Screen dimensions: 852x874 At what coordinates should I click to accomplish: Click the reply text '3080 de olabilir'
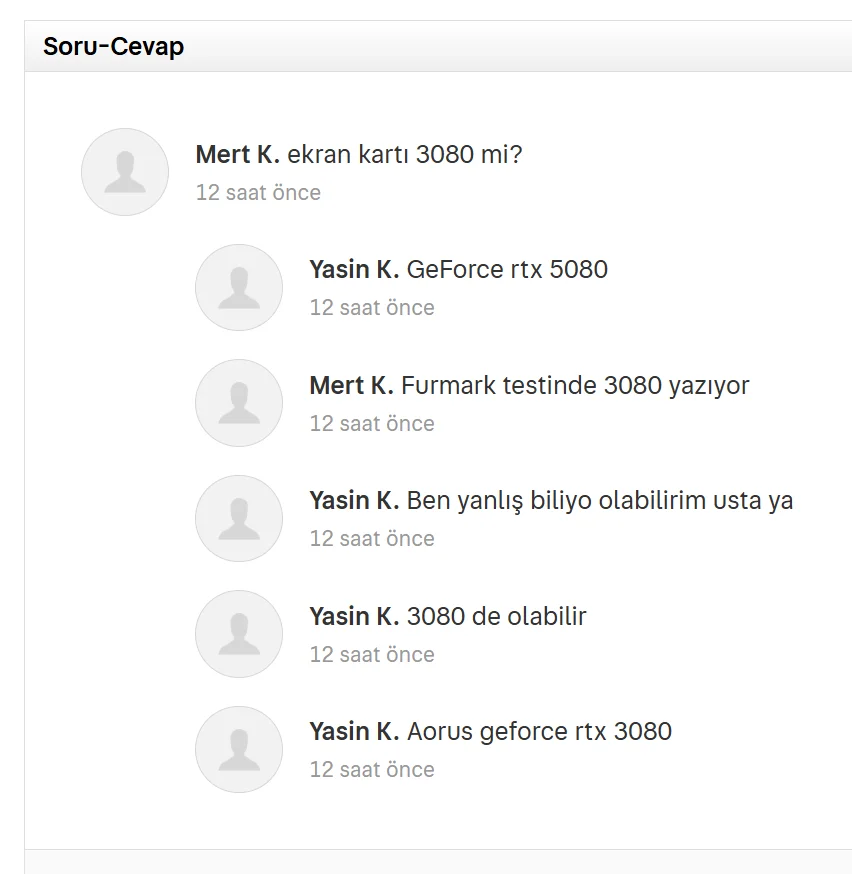click(496, 616)
